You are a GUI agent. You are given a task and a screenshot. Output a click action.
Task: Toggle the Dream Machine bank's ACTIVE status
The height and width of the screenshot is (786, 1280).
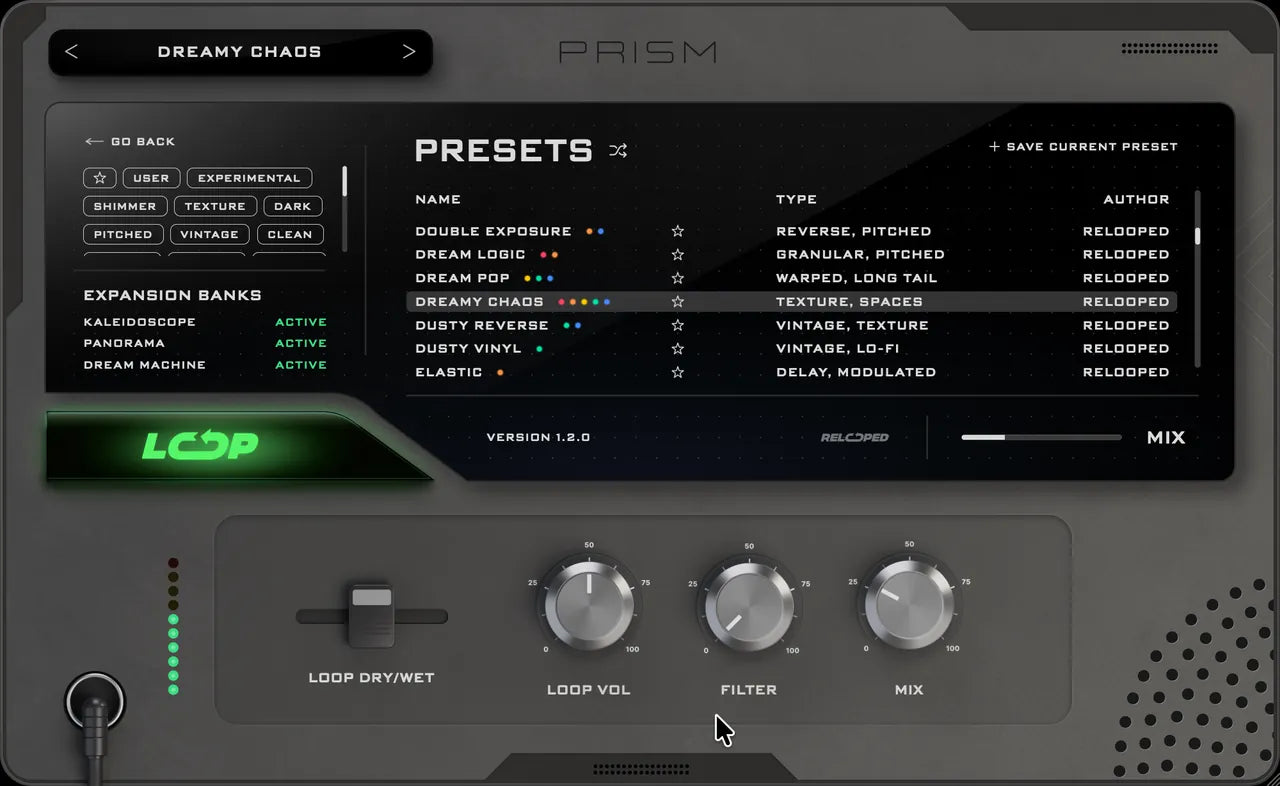pyautogui.click(x=301, y=365)
